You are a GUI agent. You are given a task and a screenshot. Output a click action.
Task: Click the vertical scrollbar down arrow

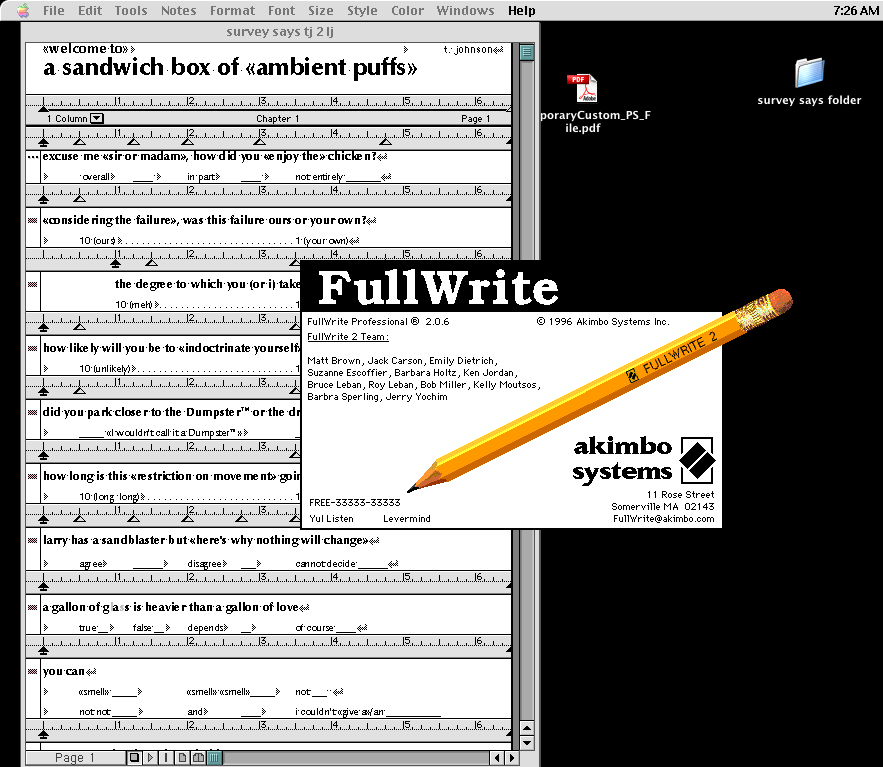pyautogui.click(x=527, y=742)
